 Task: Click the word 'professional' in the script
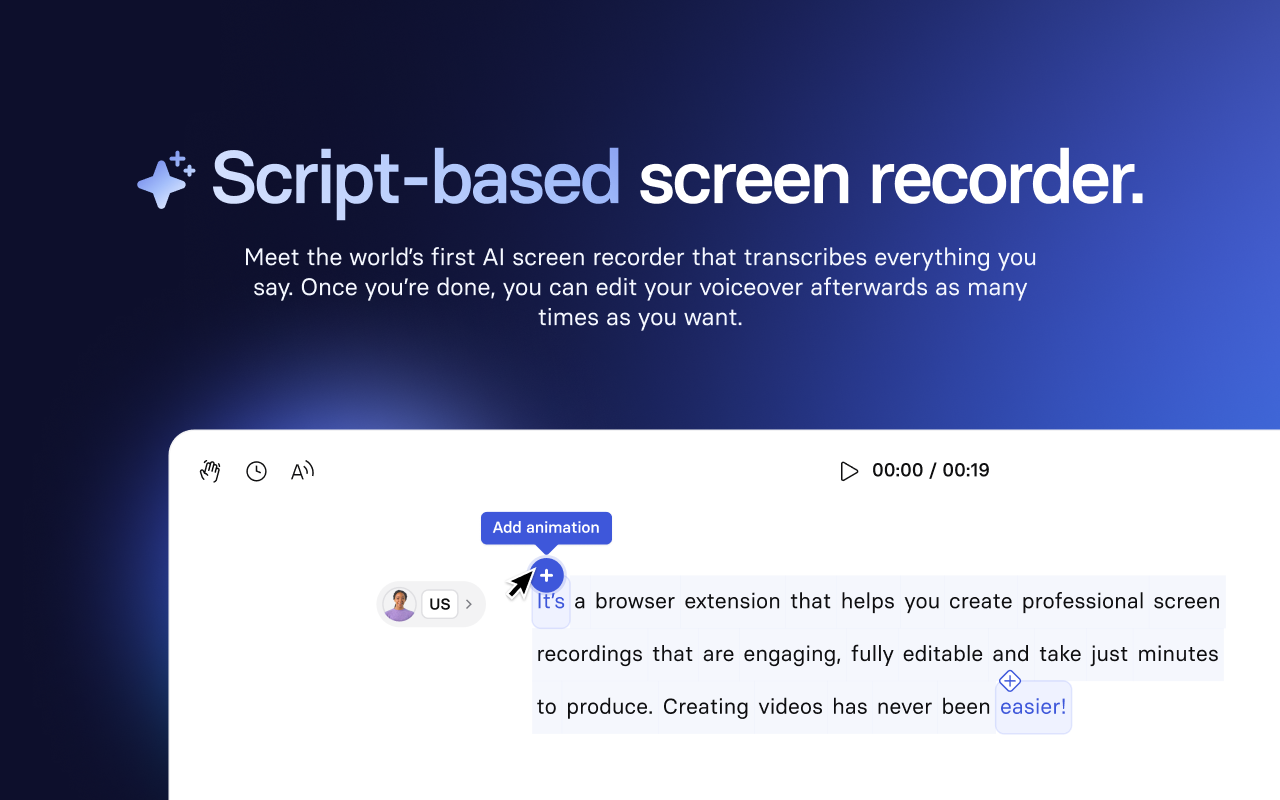(x=1083, y=601)
